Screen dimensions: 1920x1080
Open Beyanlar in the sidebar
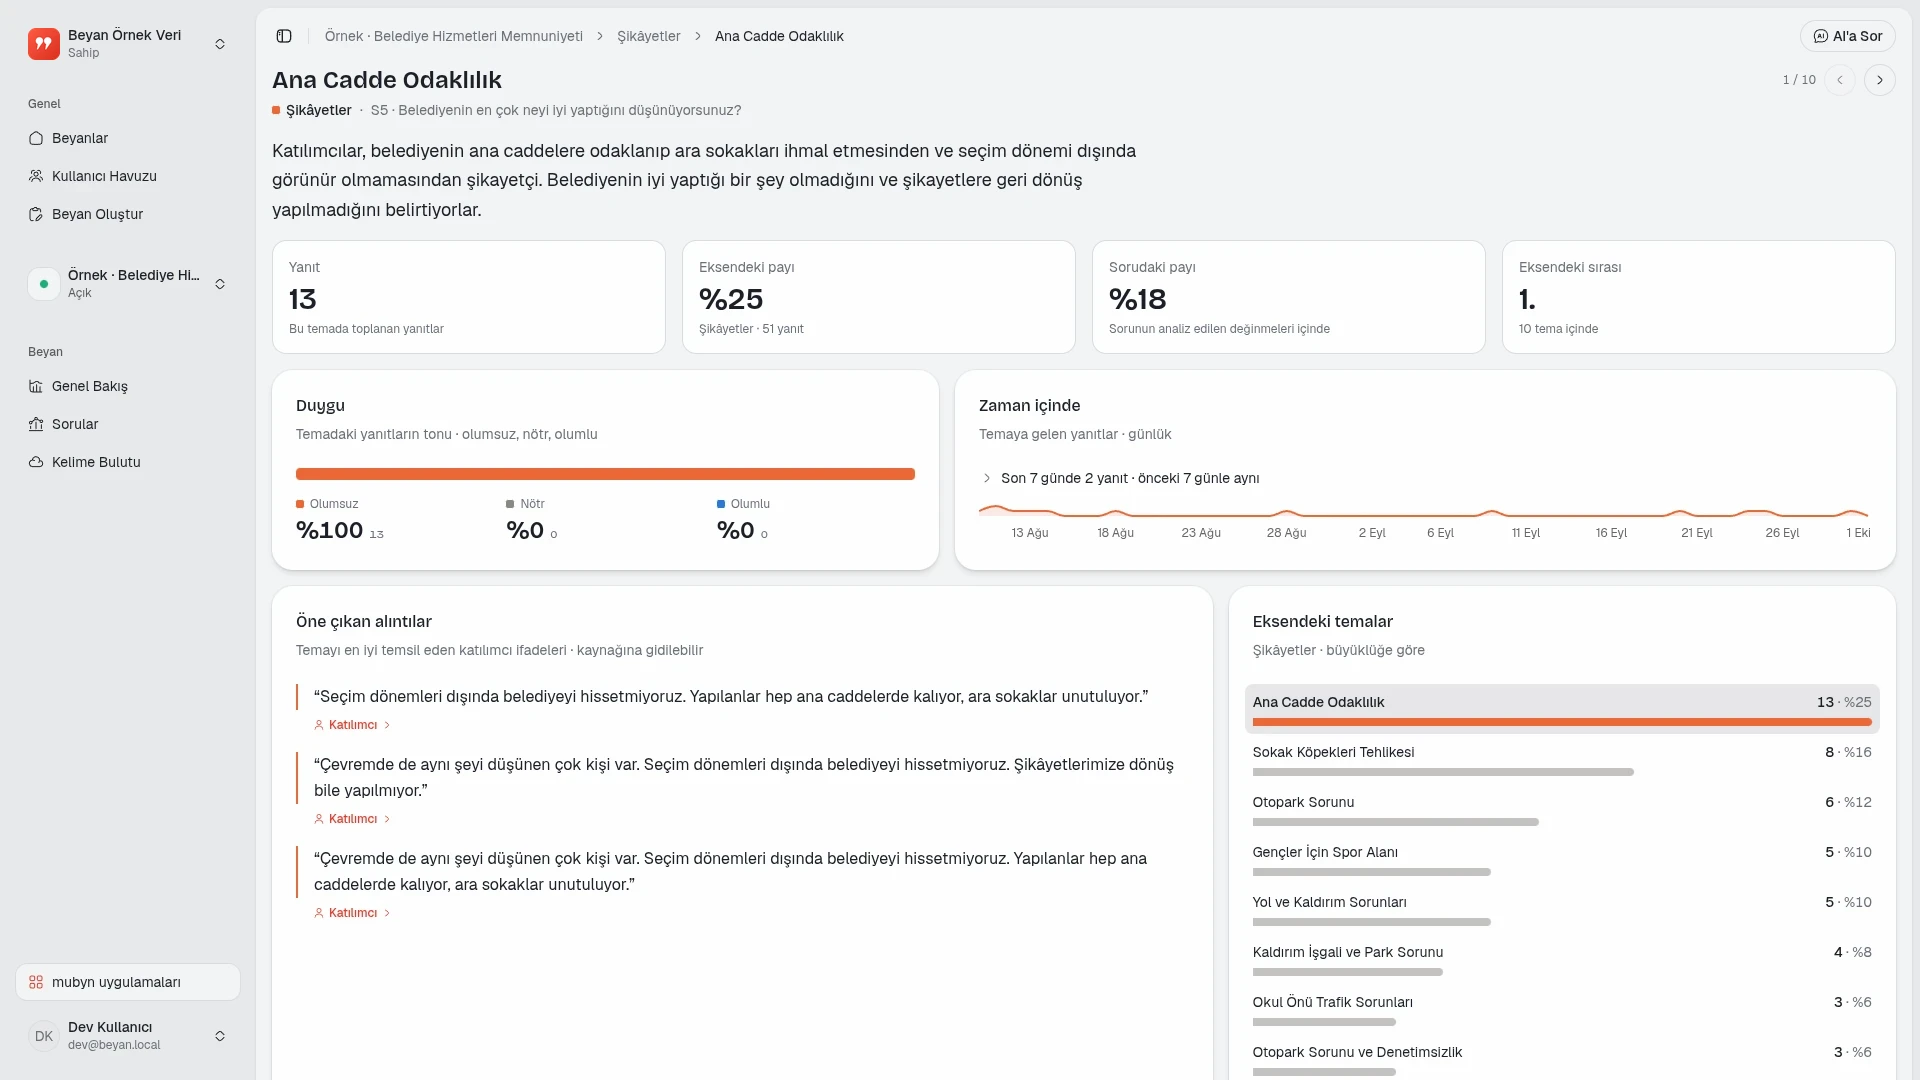[x=128, y=138]
